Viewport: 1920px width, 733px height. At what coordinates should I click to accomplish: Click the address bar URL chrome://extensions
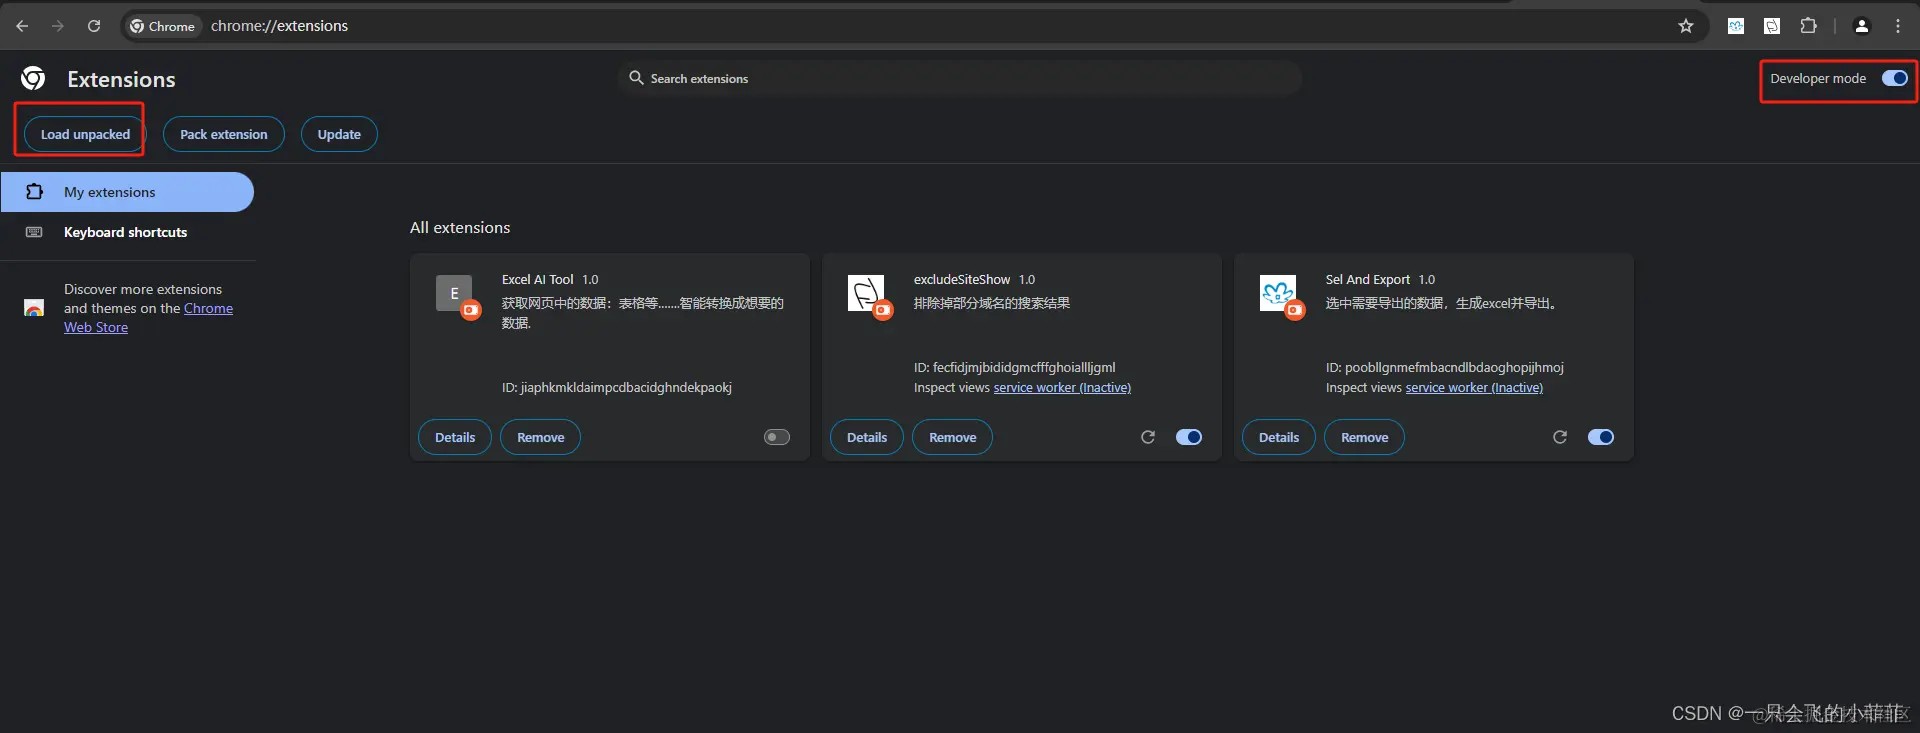click(279, 26)
